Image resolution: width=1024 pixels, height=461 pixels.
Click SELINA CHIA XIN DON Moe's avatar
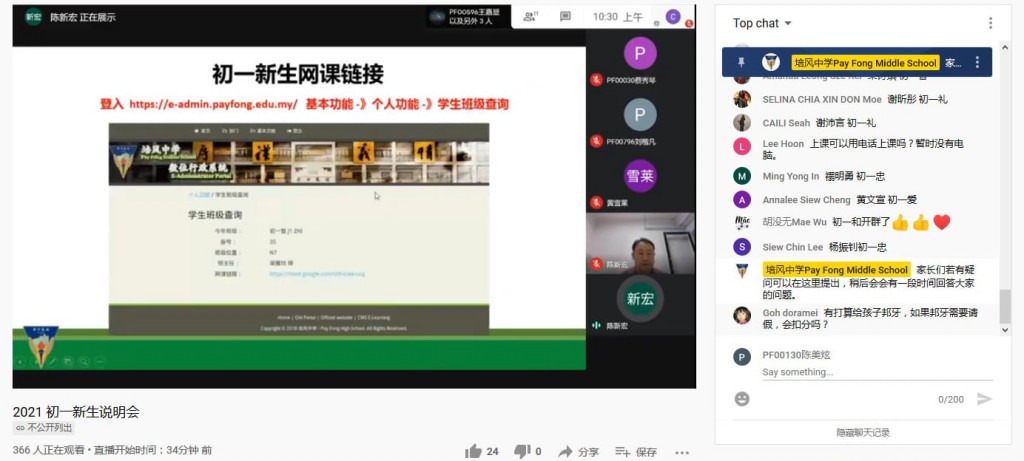pyautogui.click(x=742, y=99)
